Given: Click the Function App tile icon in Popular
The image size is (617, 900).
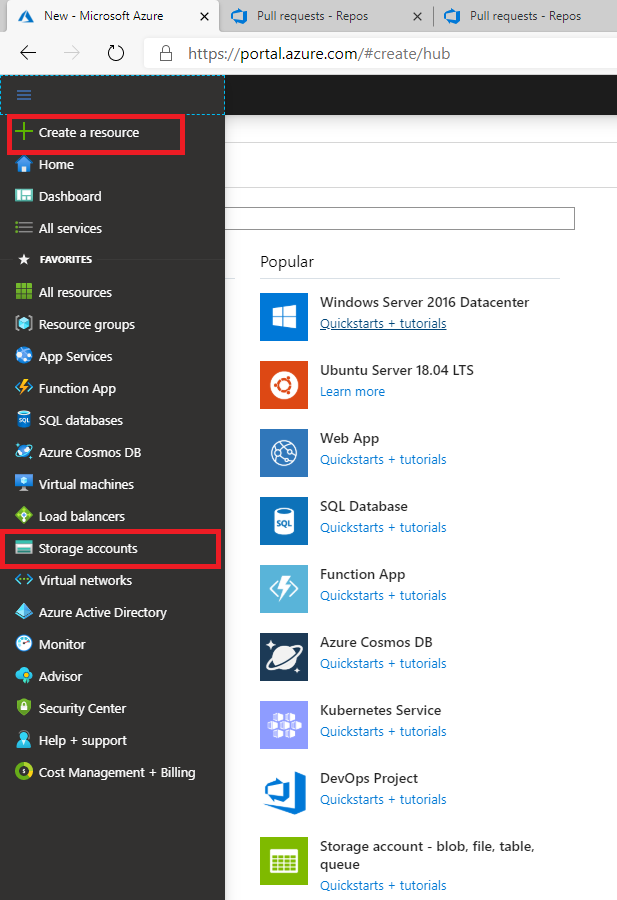Looking at the screenshot, I should (284, 589).
